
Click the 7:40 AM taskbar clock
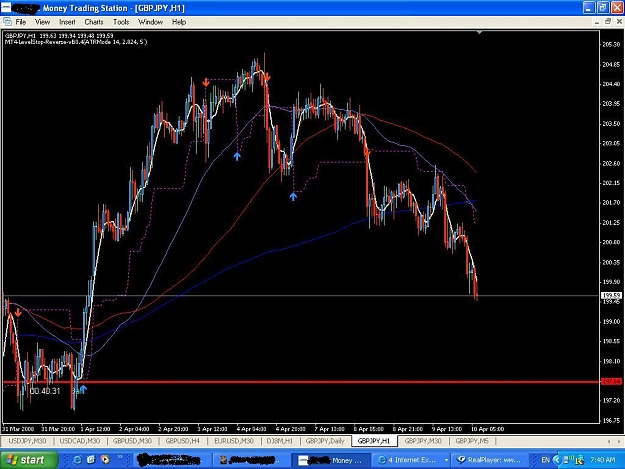coord(602,460)
